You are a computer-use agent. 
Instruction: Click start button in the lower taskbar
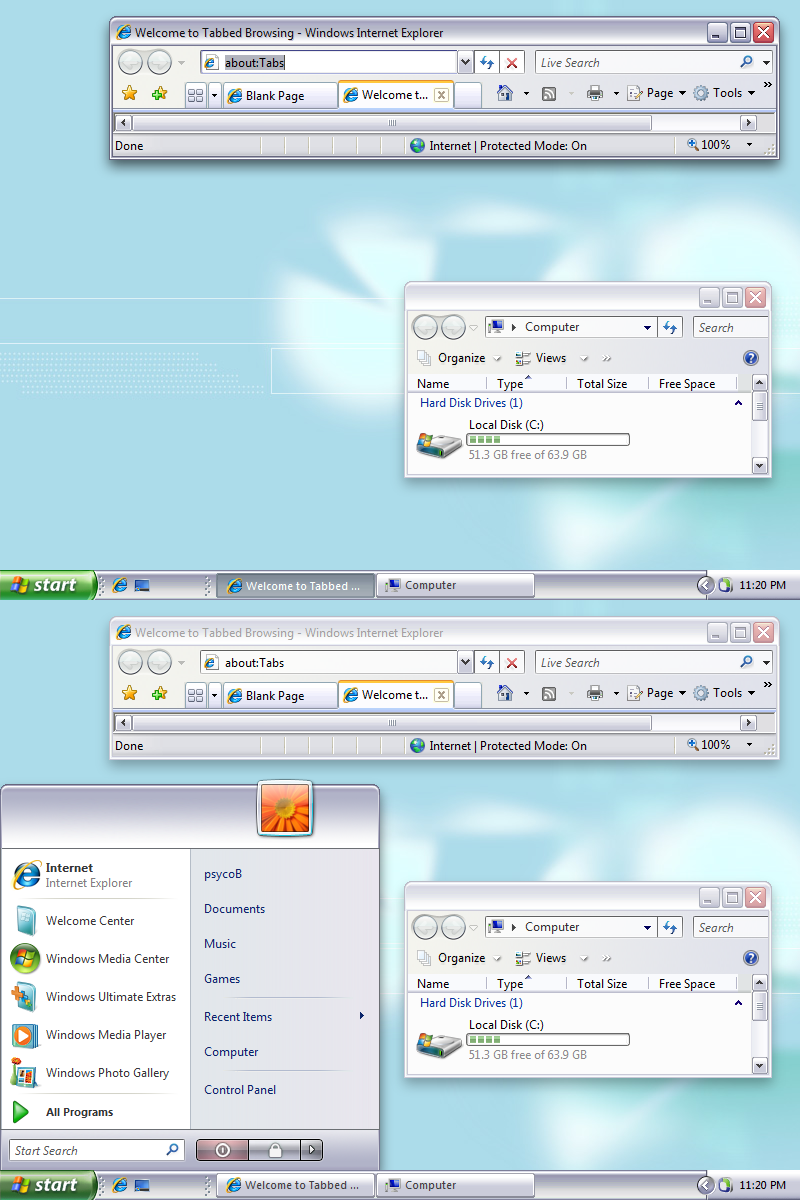point(47,1185)
